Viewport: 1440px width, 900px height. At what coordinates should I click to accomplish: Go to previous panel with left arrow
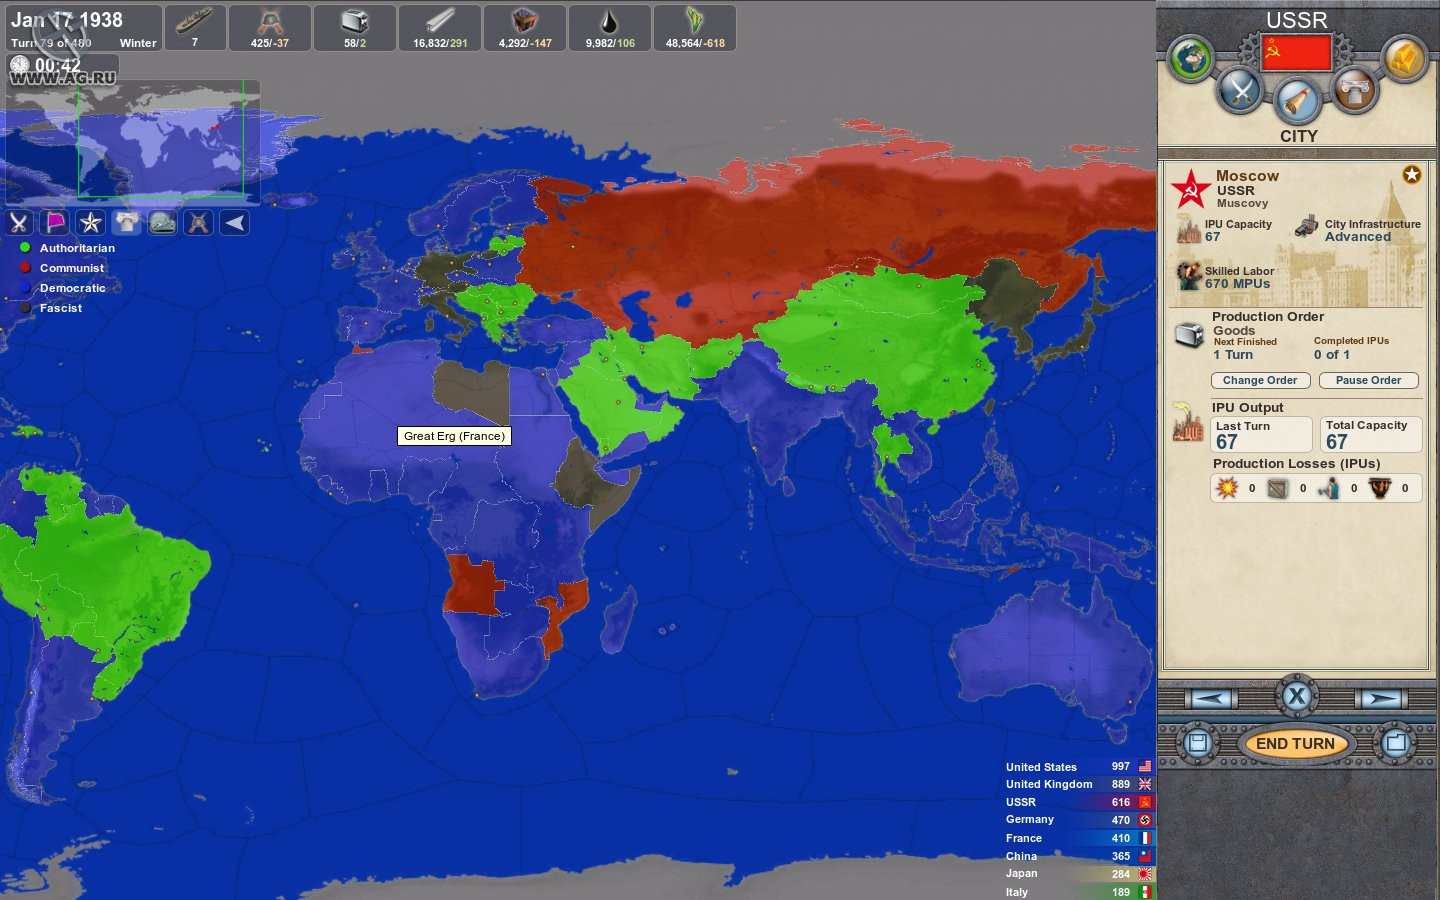(1211, 698)
